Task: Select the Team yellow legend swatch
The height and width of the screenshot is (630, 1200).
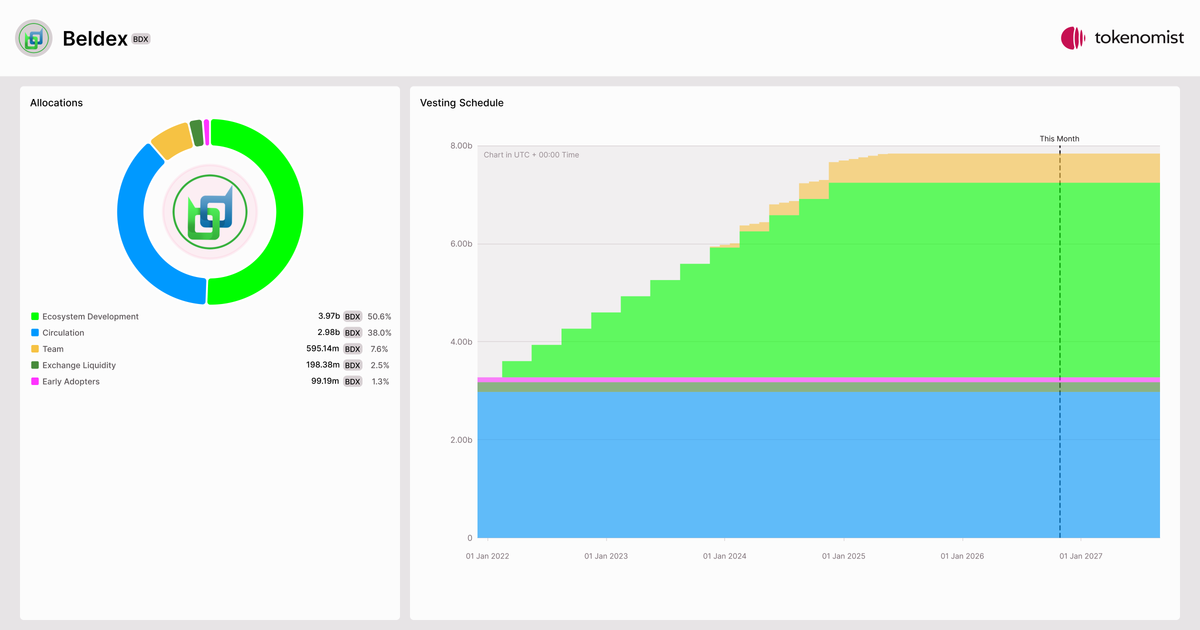Action: (35, 349)
